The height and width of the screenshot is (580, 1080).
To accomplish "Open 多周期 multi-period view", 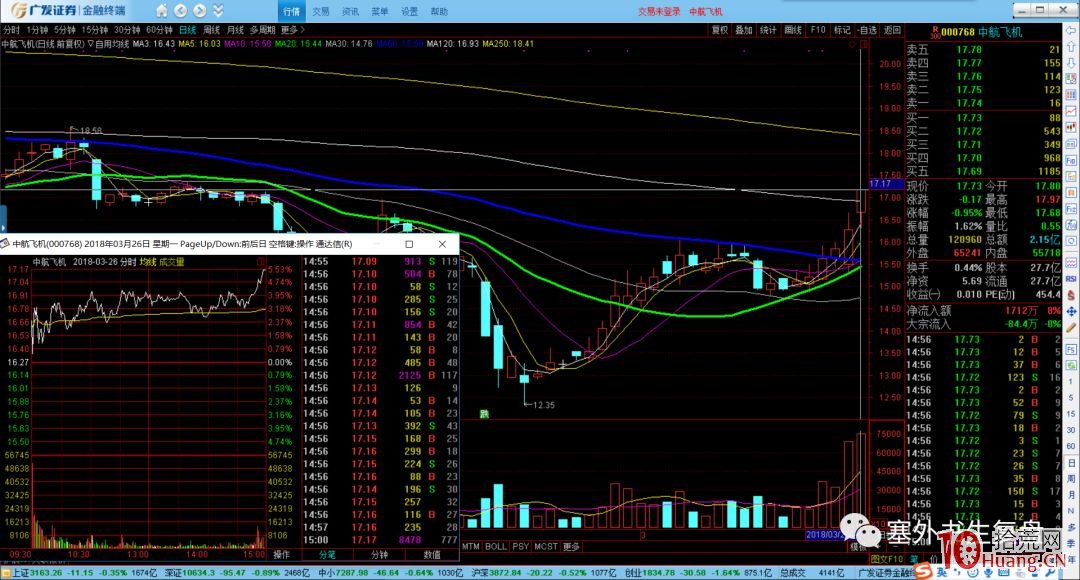I will (x=262, y=30).
